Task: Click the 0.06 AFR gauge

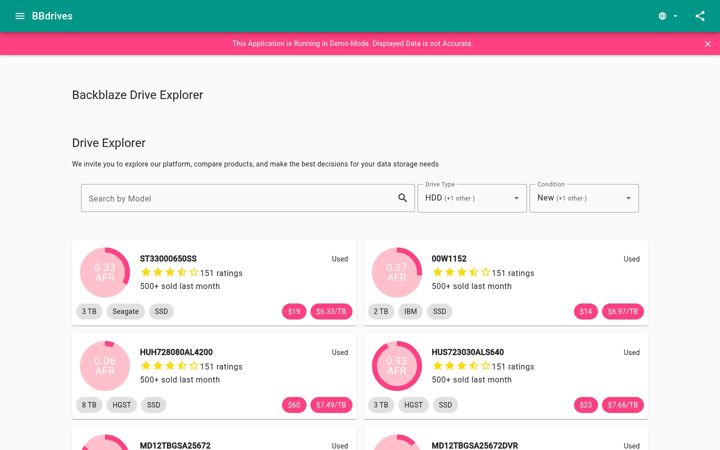Action: [105, 366]
